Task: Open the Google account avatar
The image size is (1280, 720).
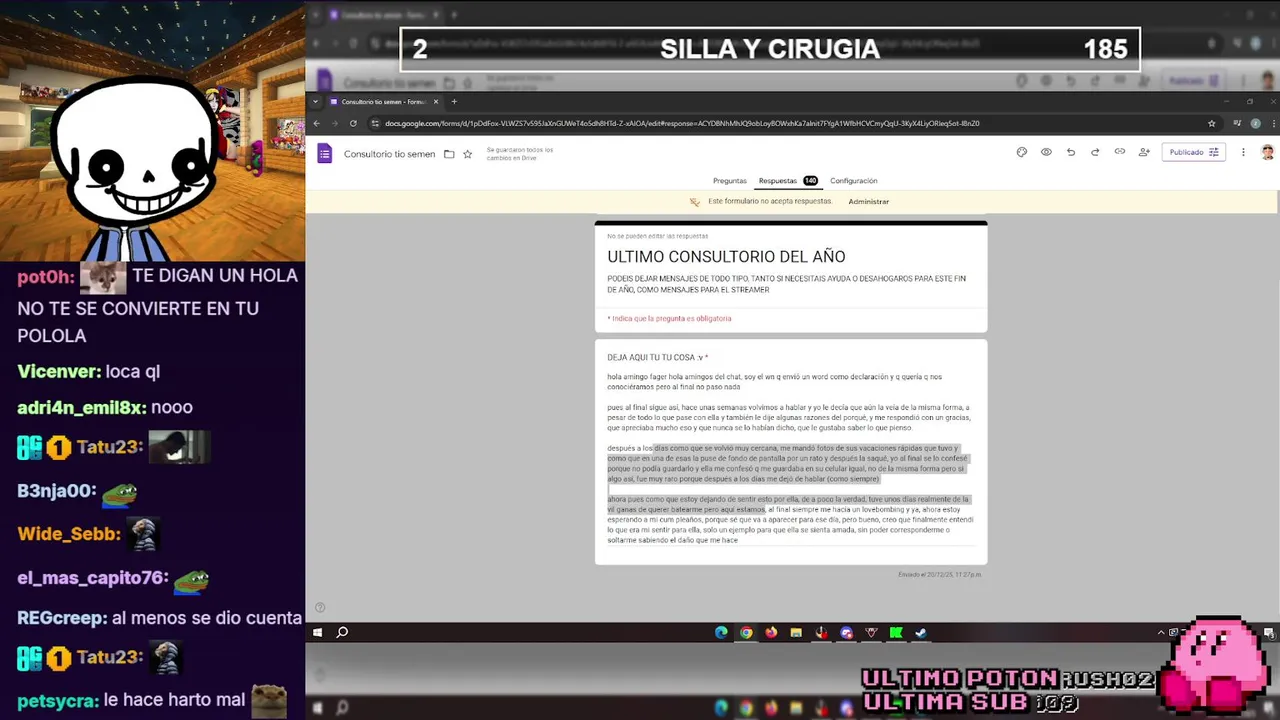Action: [1267, 152]
